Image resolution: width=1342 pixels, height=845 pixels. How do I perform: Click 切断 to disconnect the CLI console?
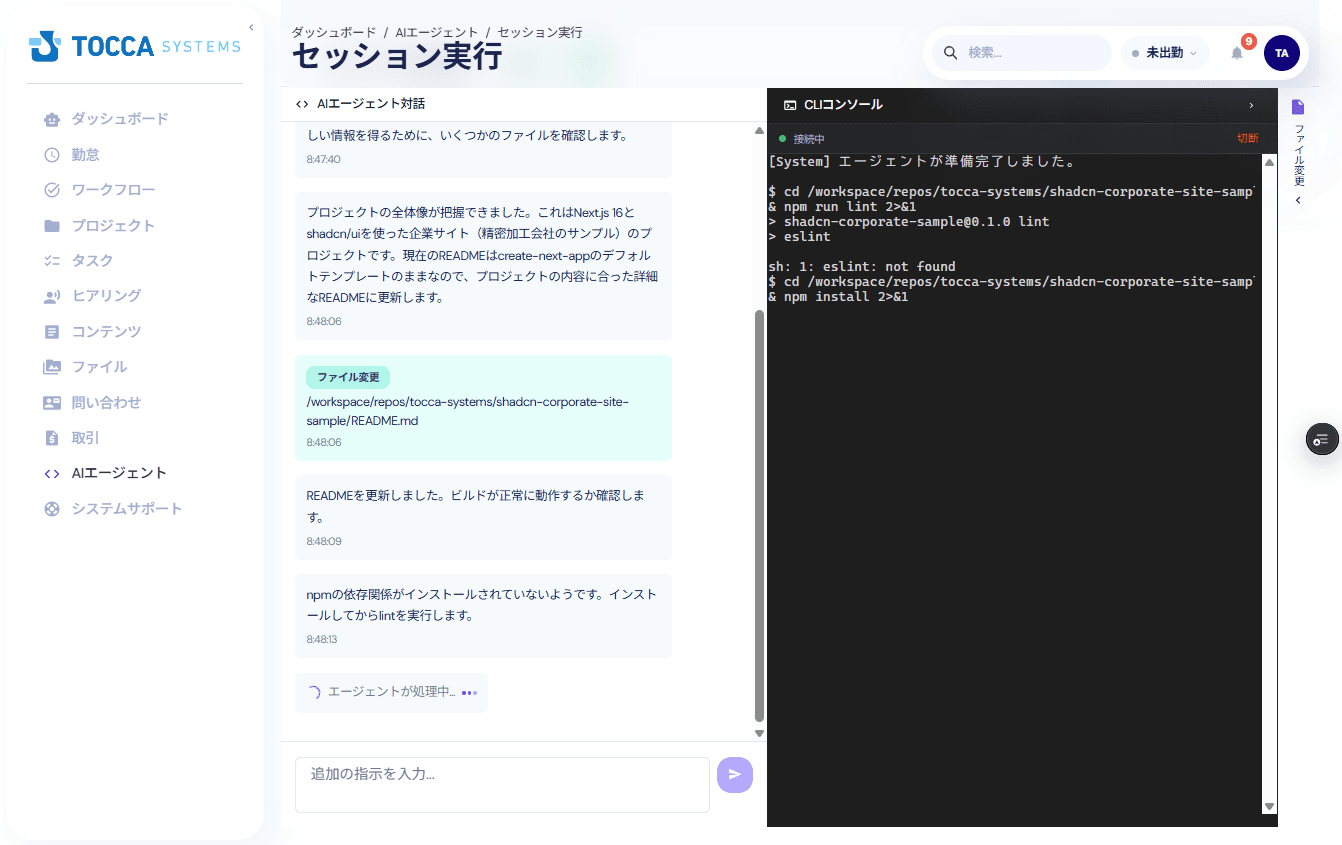[x=1247, y=138]
